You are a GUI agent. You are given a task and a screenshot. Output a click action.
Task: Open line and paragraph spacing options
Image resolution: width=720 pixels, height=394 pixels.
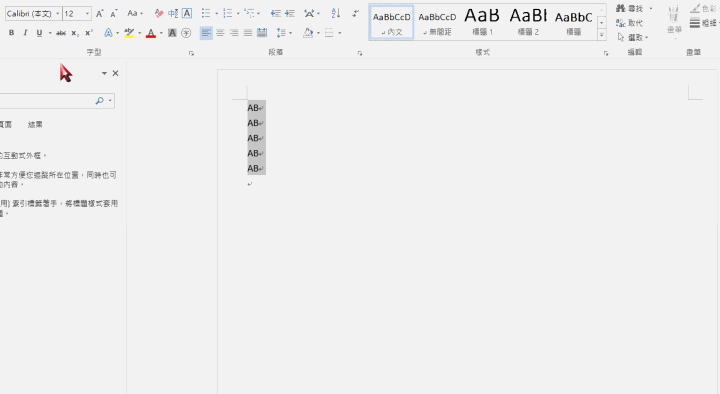pyautogui.click(x=281, y=33)
